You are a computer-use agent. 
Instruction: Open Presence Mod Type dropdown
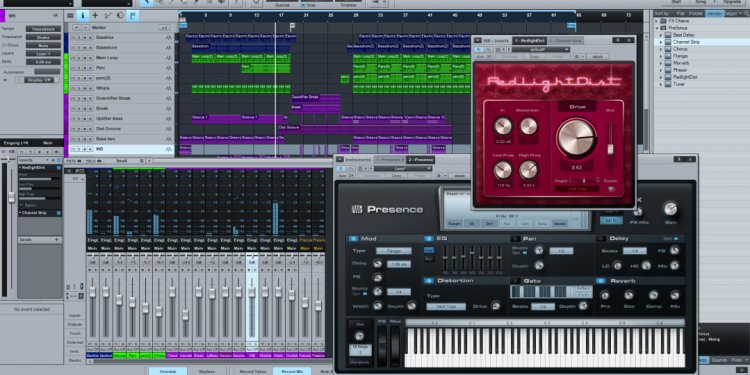pos(394,251)
